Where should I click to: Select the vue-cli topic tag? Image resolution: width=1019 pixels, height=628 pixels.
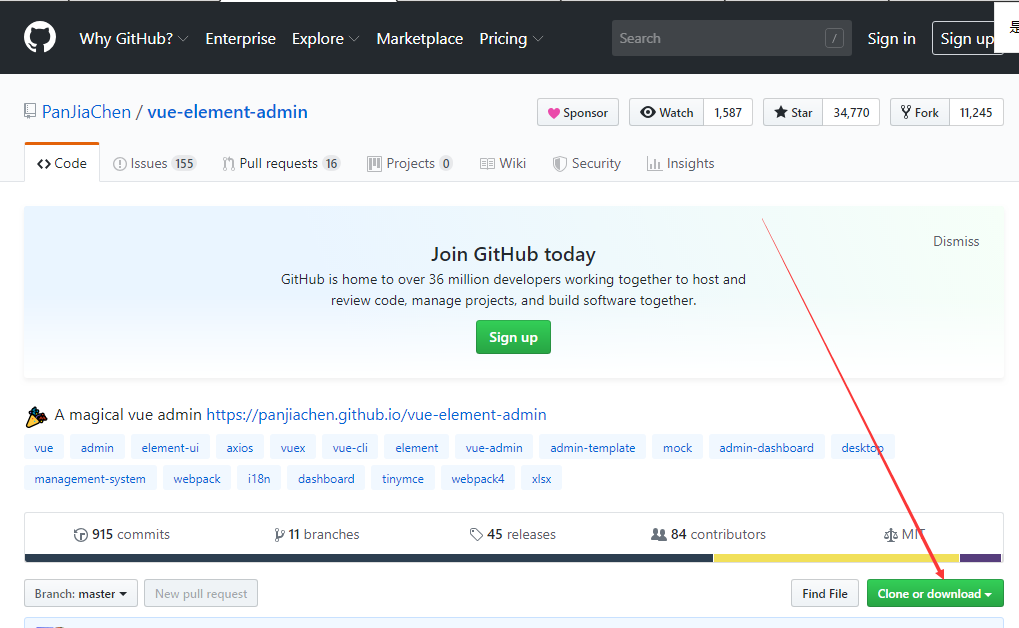[x=350, y=448]
